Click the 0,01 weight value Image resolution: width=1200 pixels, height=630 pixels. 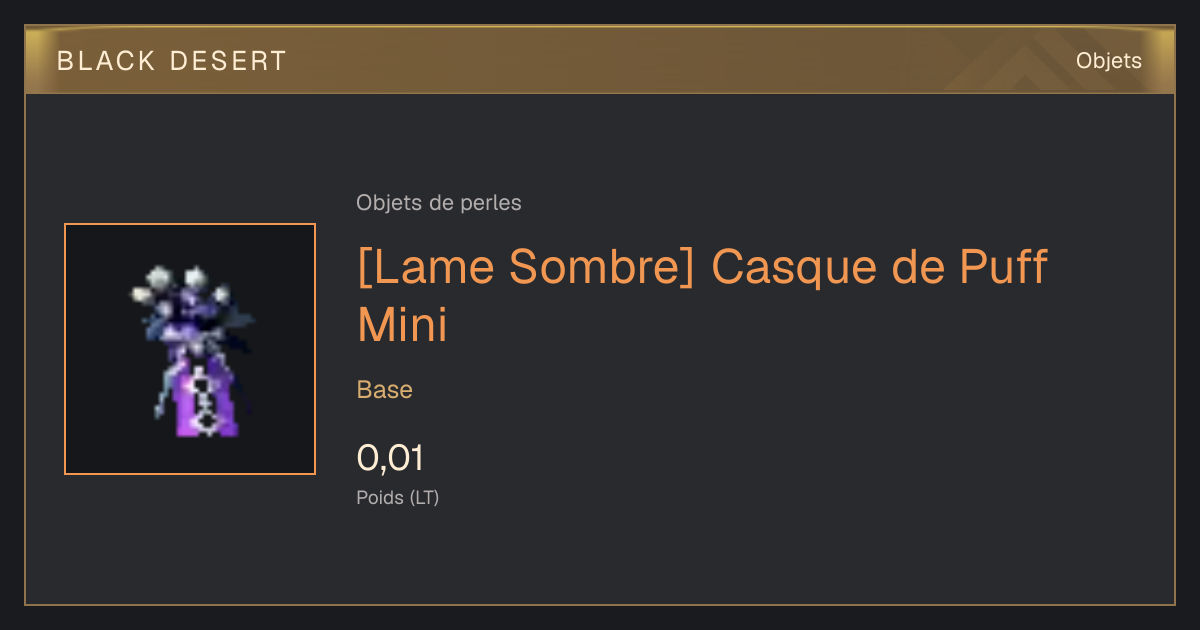[390, 458]
